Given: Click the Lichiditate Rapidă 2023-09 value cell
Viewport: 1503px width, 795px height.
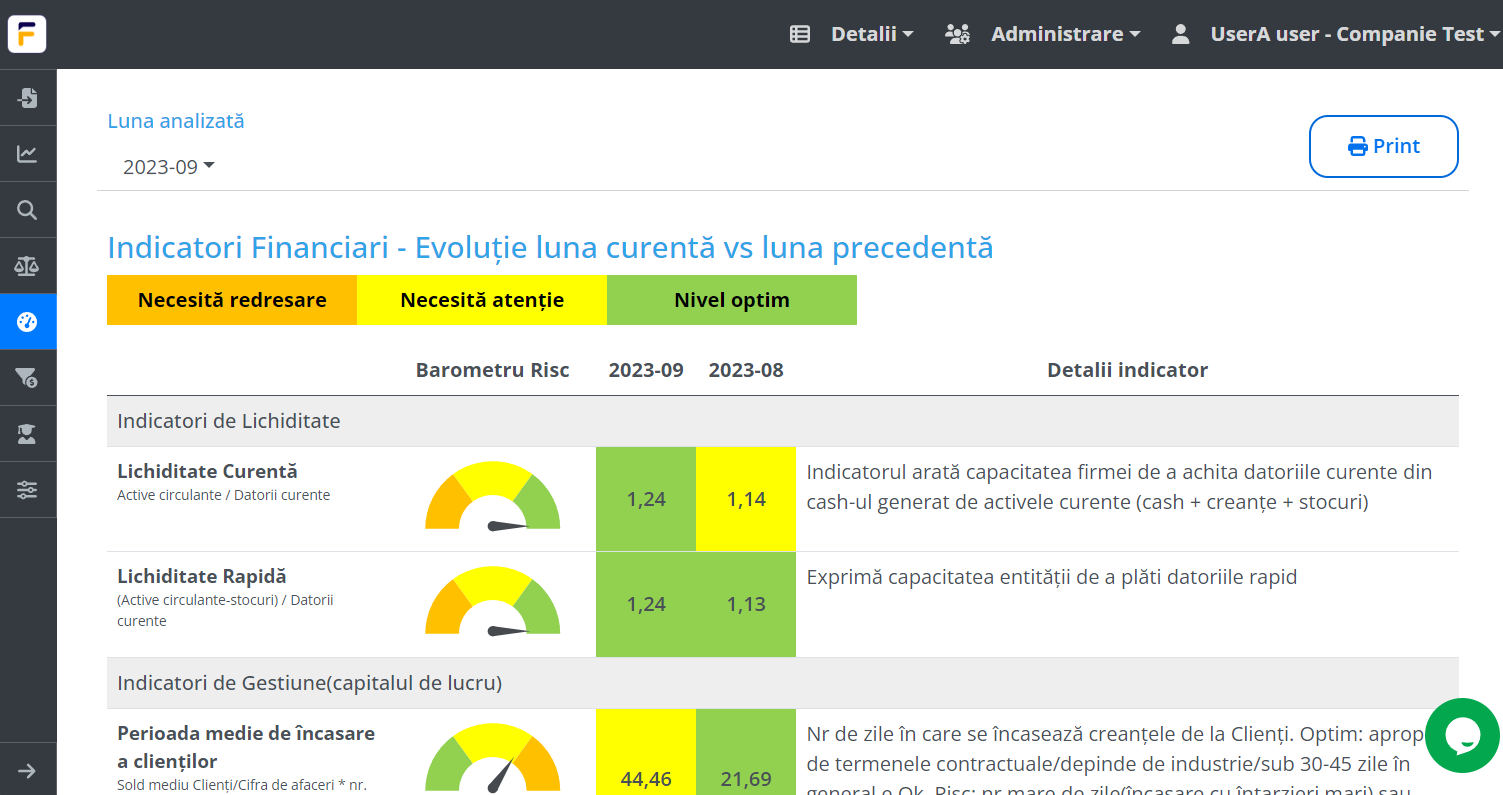Looking at the screenshot, I should [x=646, y=604].
